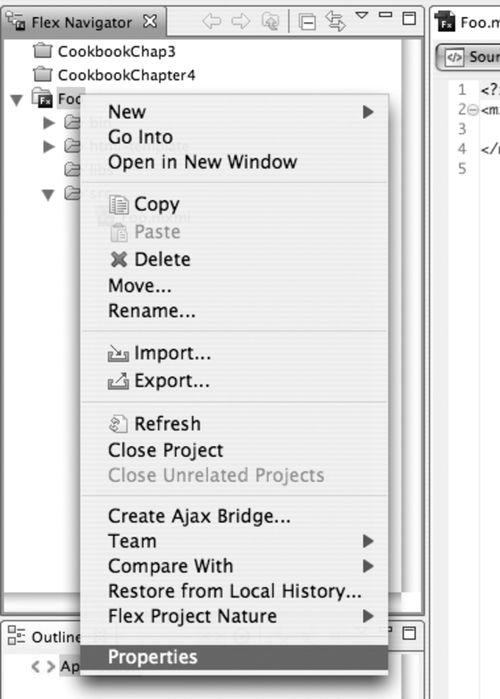The height and width of the screenshot is (699, 500).
Task: Toggle Link with Editor icon
Action: [x=336, y=21]
